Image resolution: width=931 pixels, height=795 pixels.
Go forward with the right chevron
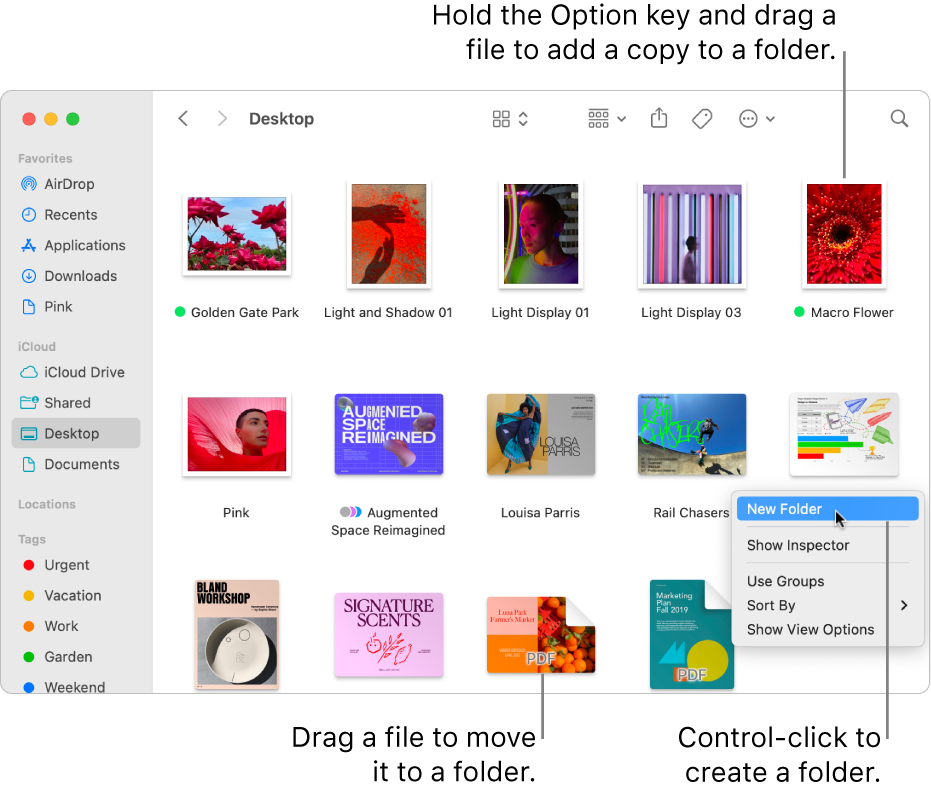point(222,119)
